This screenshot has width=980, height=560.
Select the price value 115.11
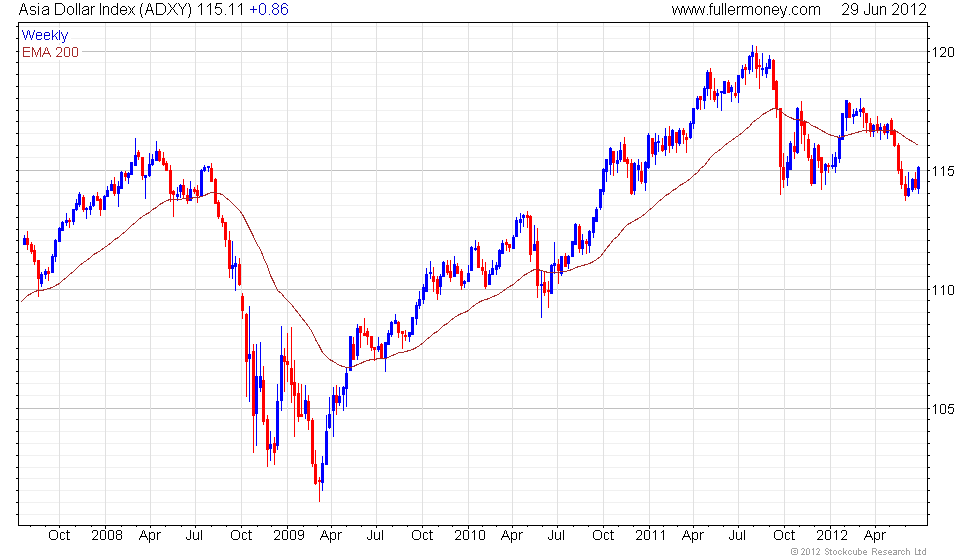[x=221, y=9]
